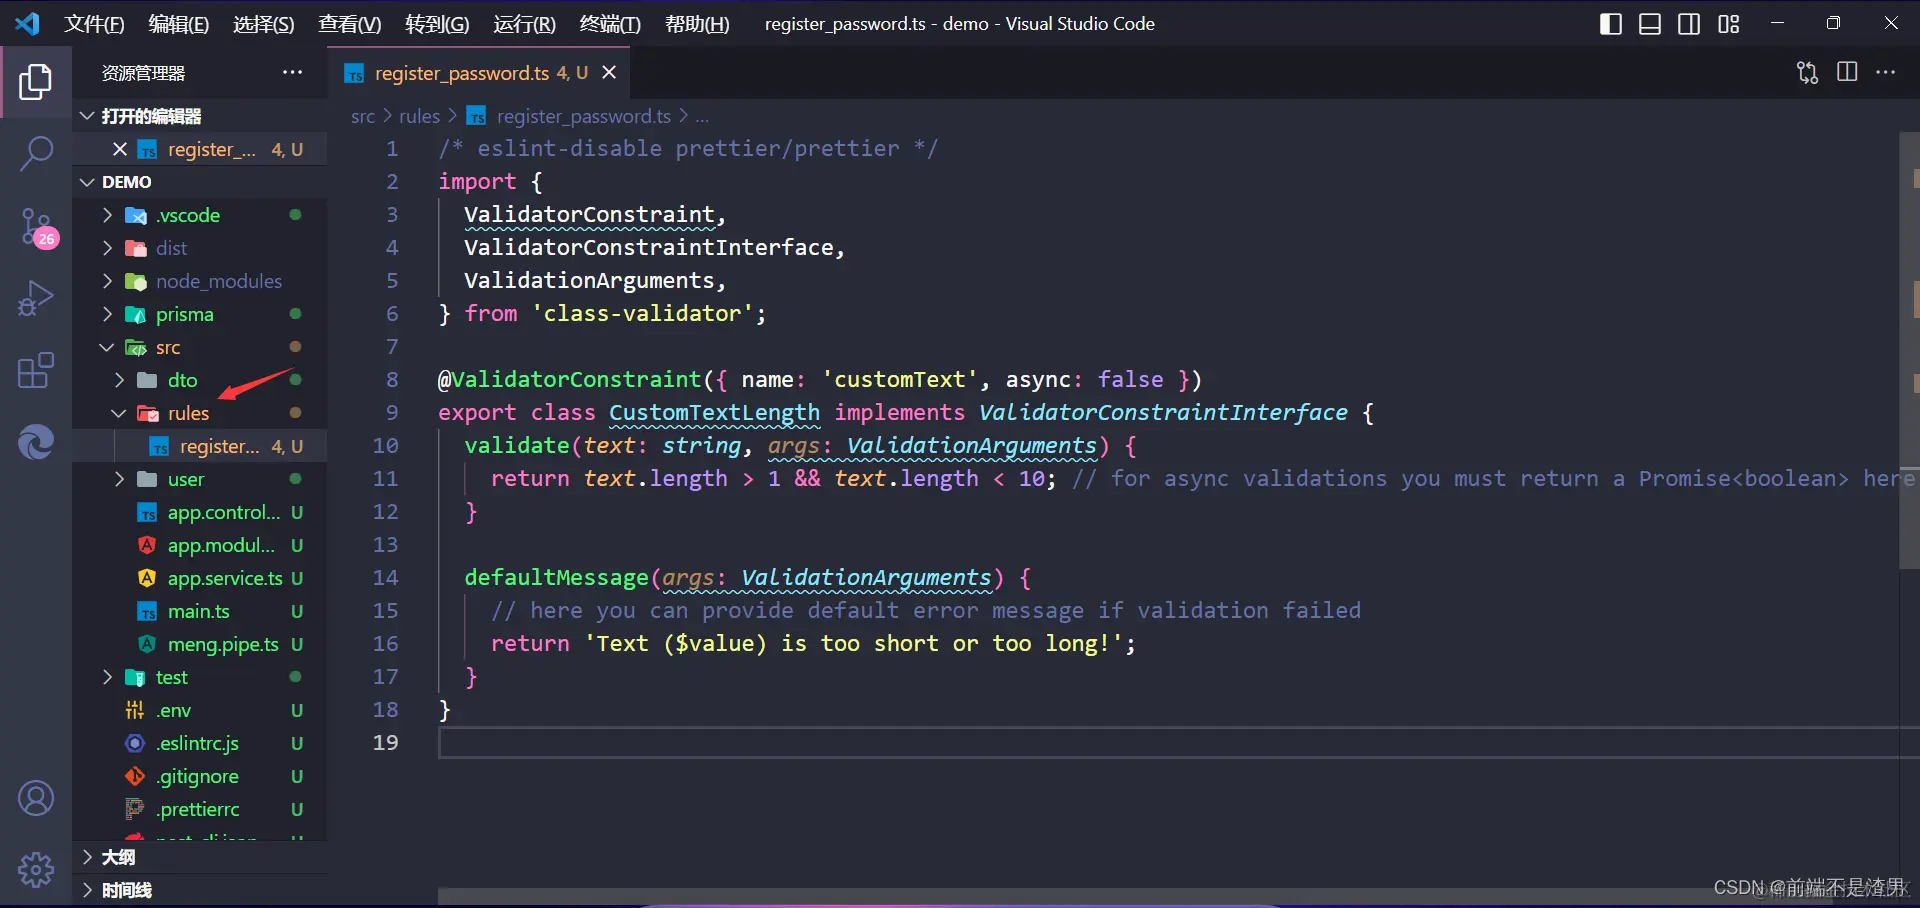Open Edit menu 编辑(E)
Image resolution: width=1920 pixels, height=908 pixels.
178,24
